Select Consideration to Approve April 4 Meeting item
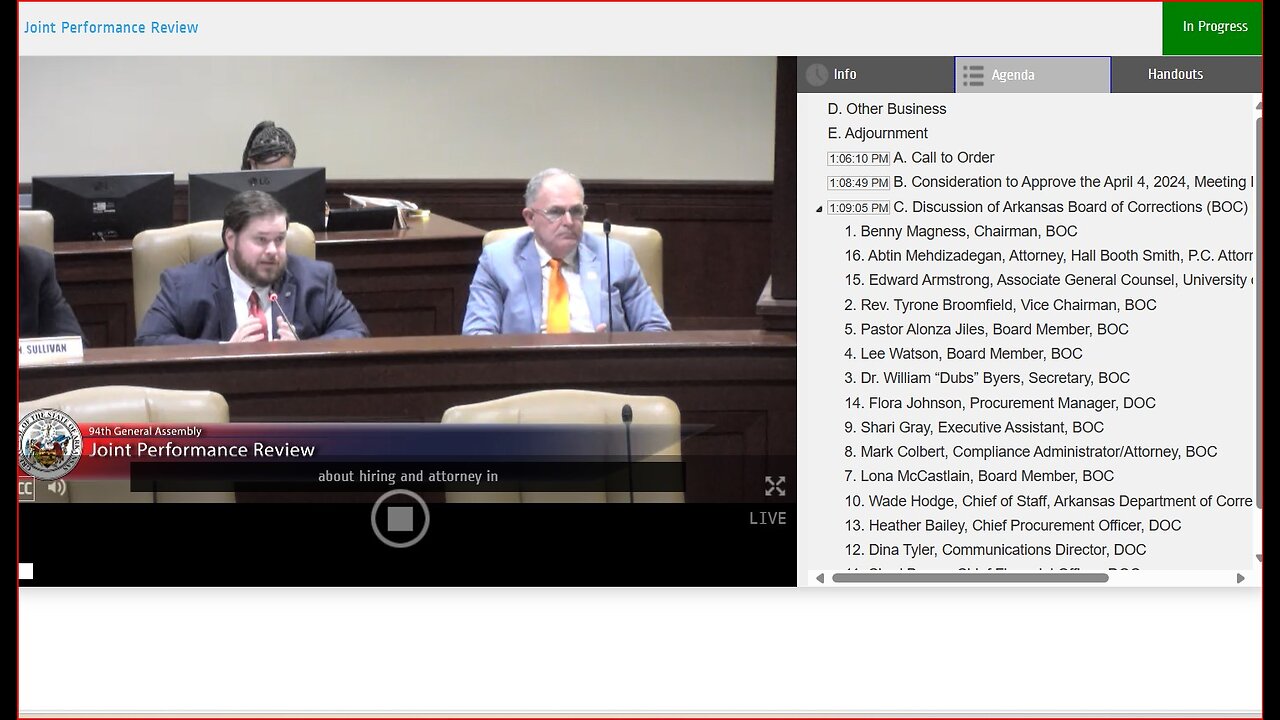Image resolution: width=1280 pixels, height=720 pixels. [1073, 182]
